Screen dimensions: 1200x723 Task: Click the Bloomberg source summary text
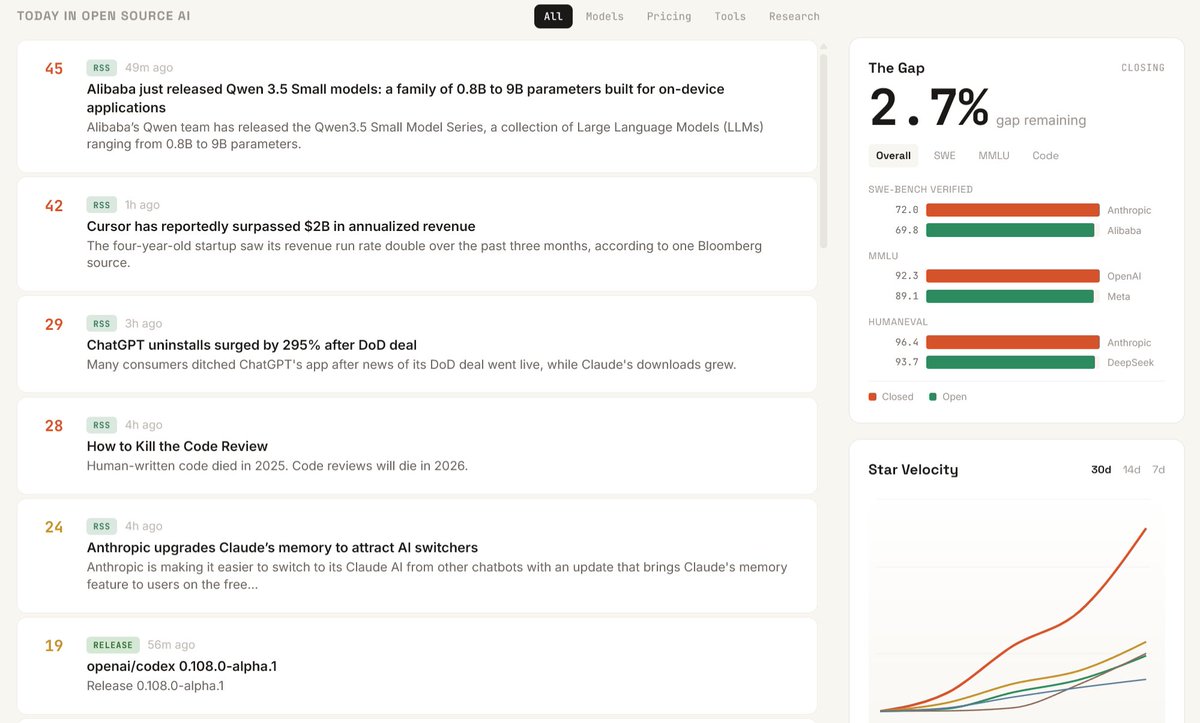[424, 254]
